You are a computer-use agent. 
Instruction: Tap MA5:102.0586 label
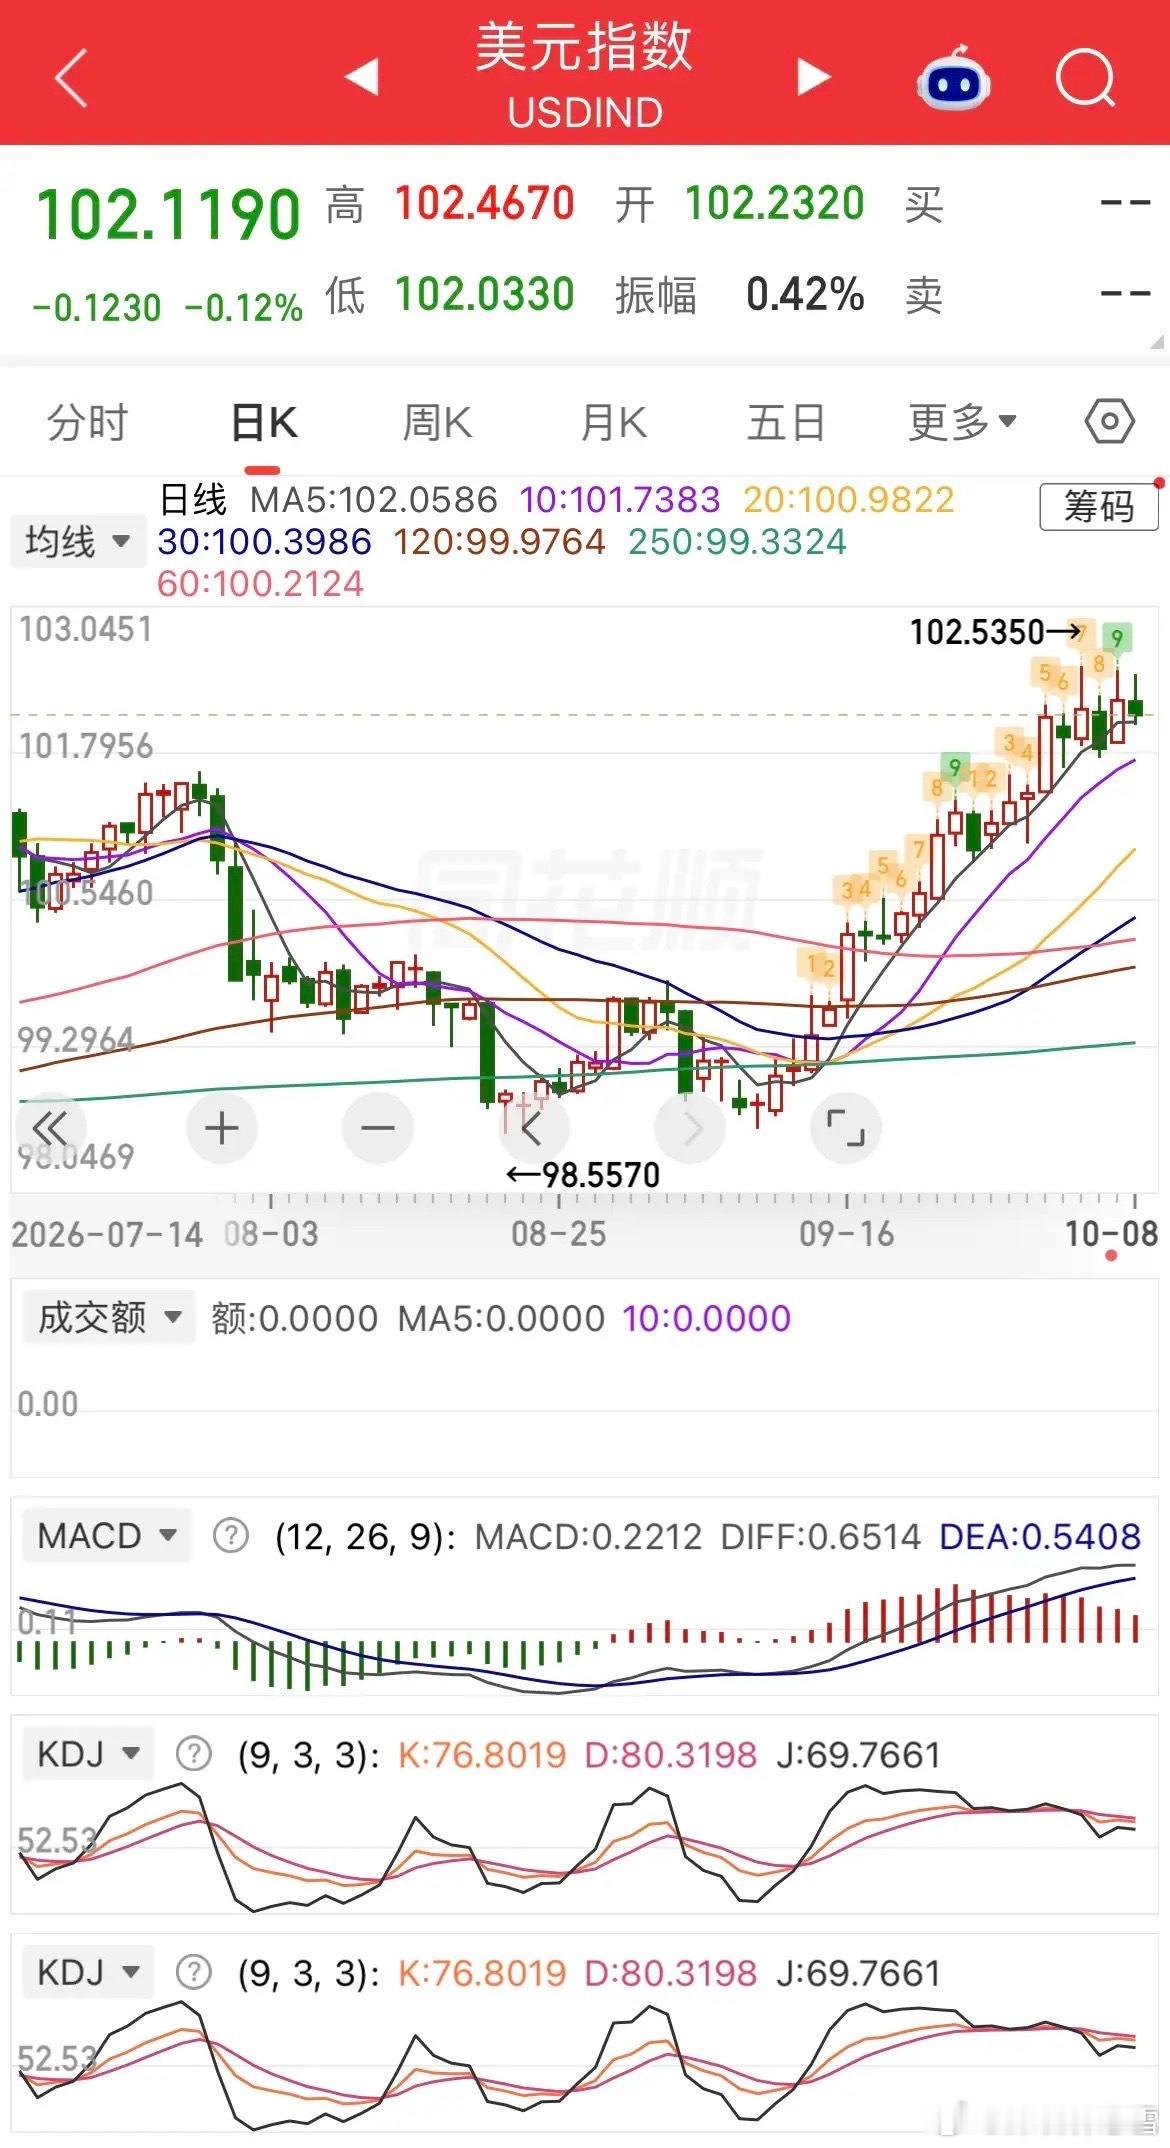pyautogui.click(x=373, y=499)
